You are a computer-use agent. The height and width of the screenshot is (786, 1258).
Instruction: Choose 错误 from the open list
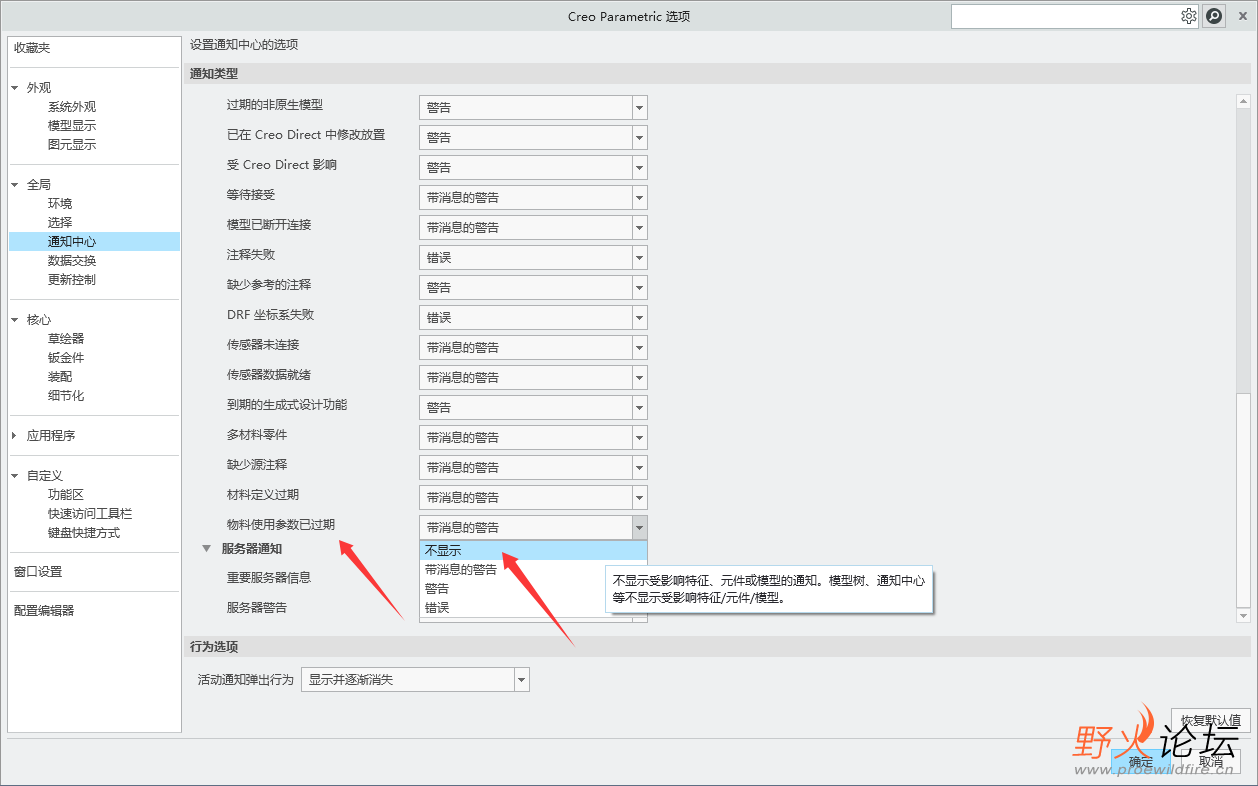[x=533, y=607]
